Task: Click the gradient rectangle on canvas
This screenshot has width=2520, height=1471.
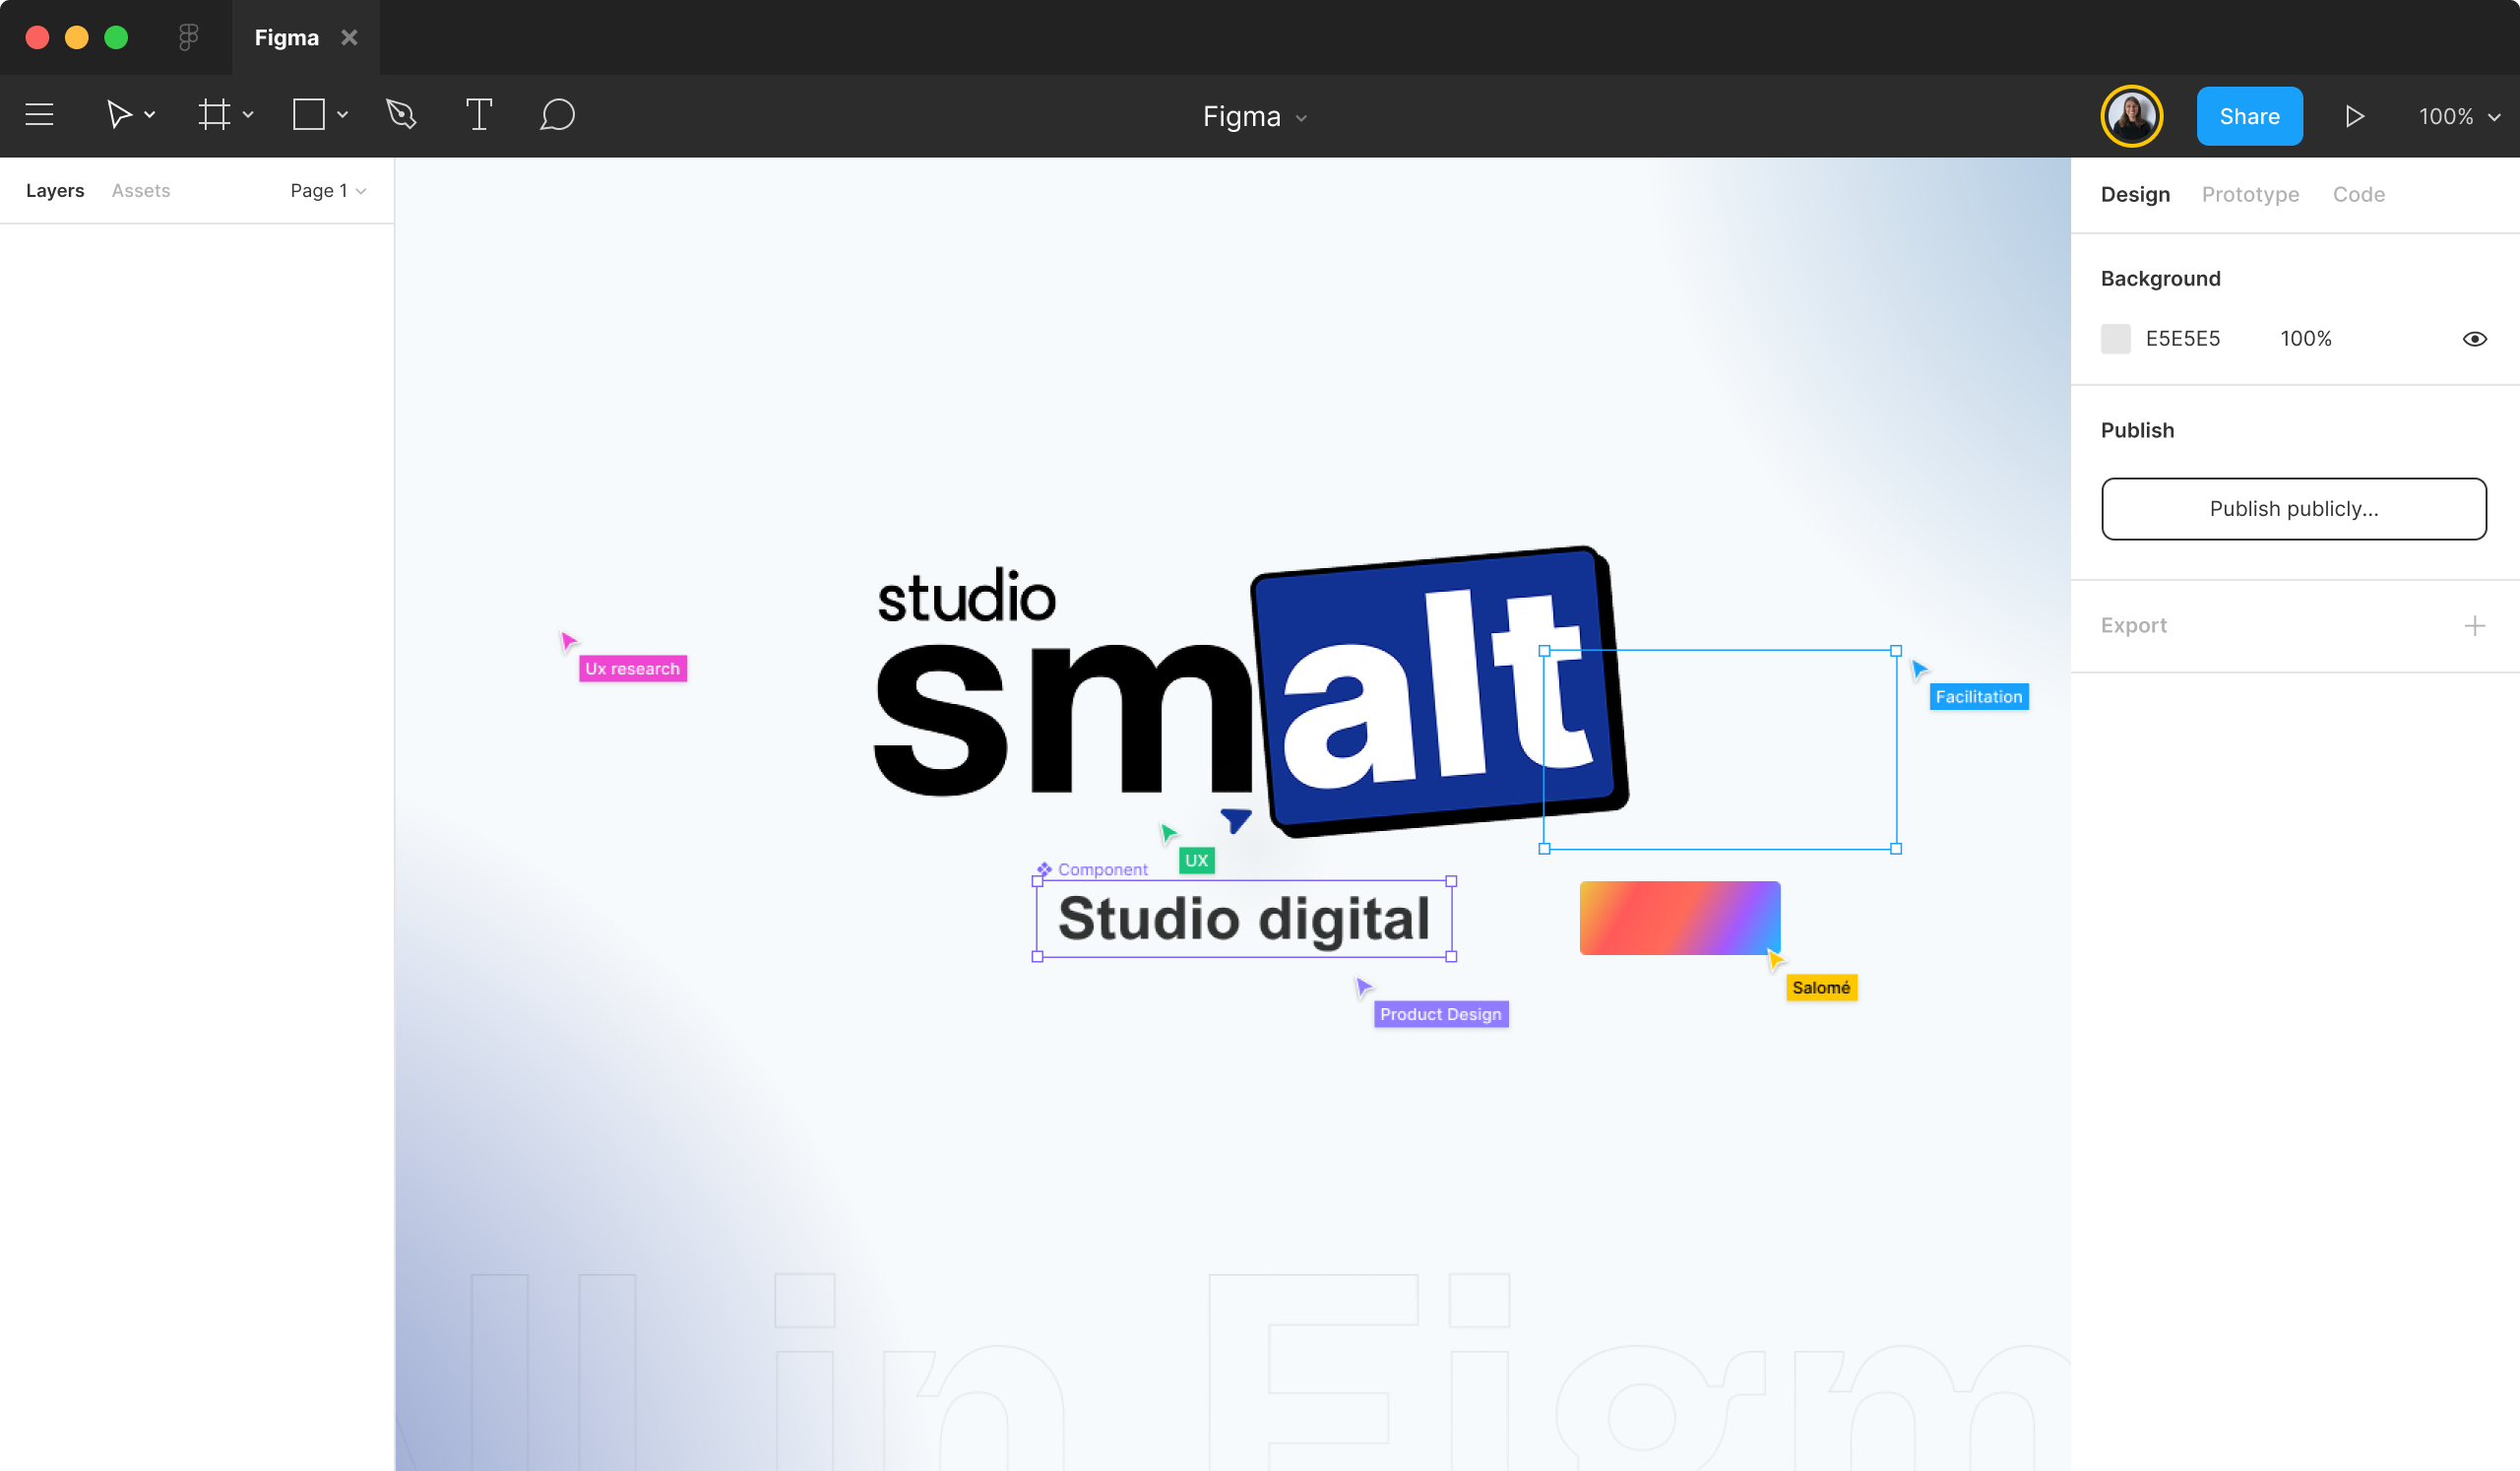Action: [1679, 917]
